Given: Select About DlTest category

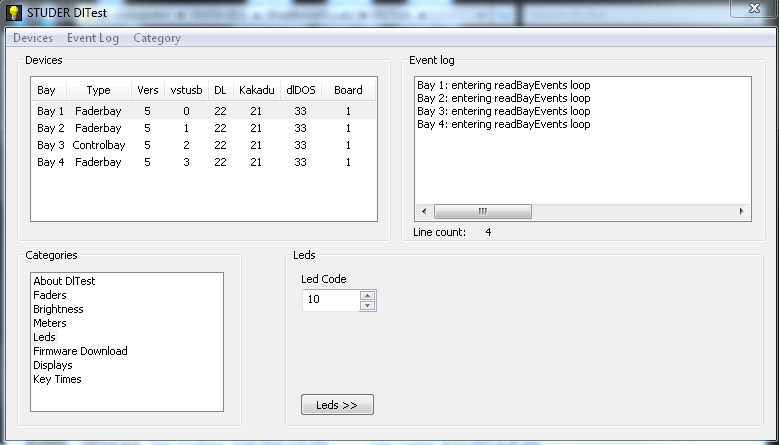Looking at the screenshot, I should 64,281.
